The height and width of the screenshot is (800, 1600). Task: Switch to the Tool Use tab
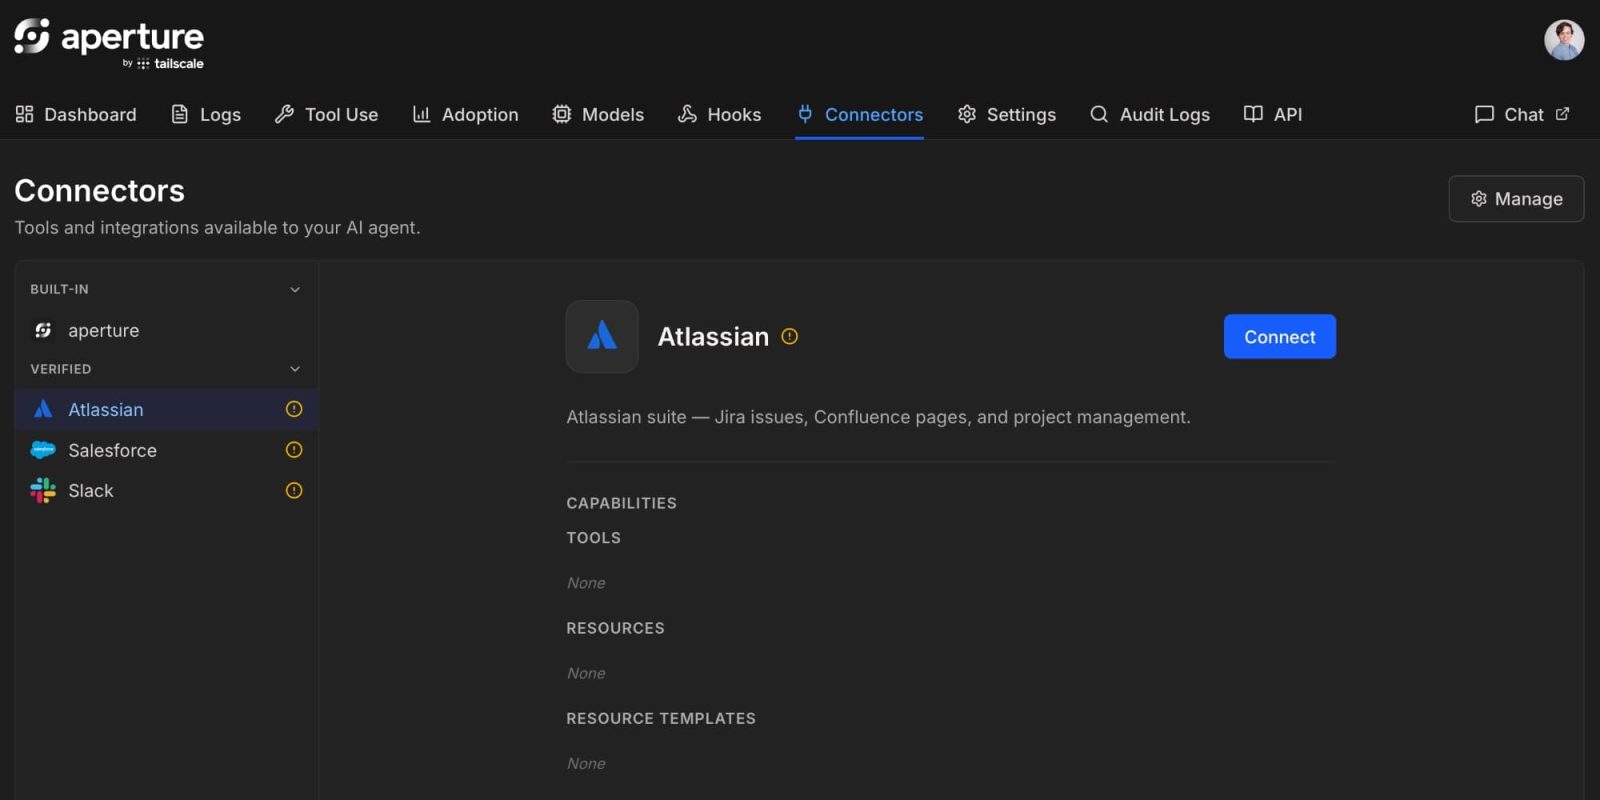pos(327,114)
